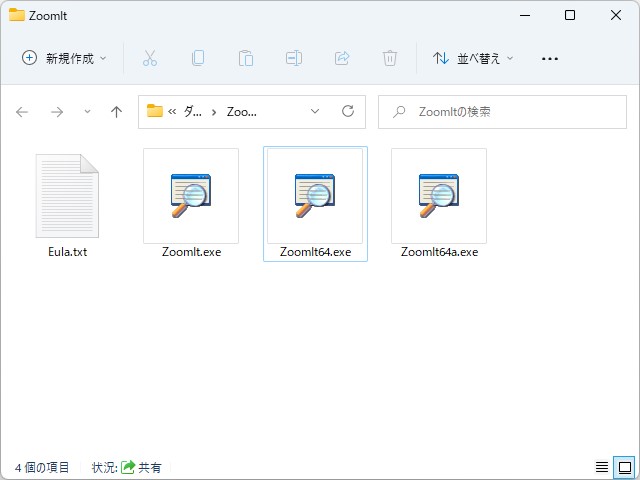640x480 pixels.
Task: Click the ダ... breadcrumb segment
Action: 192,111
